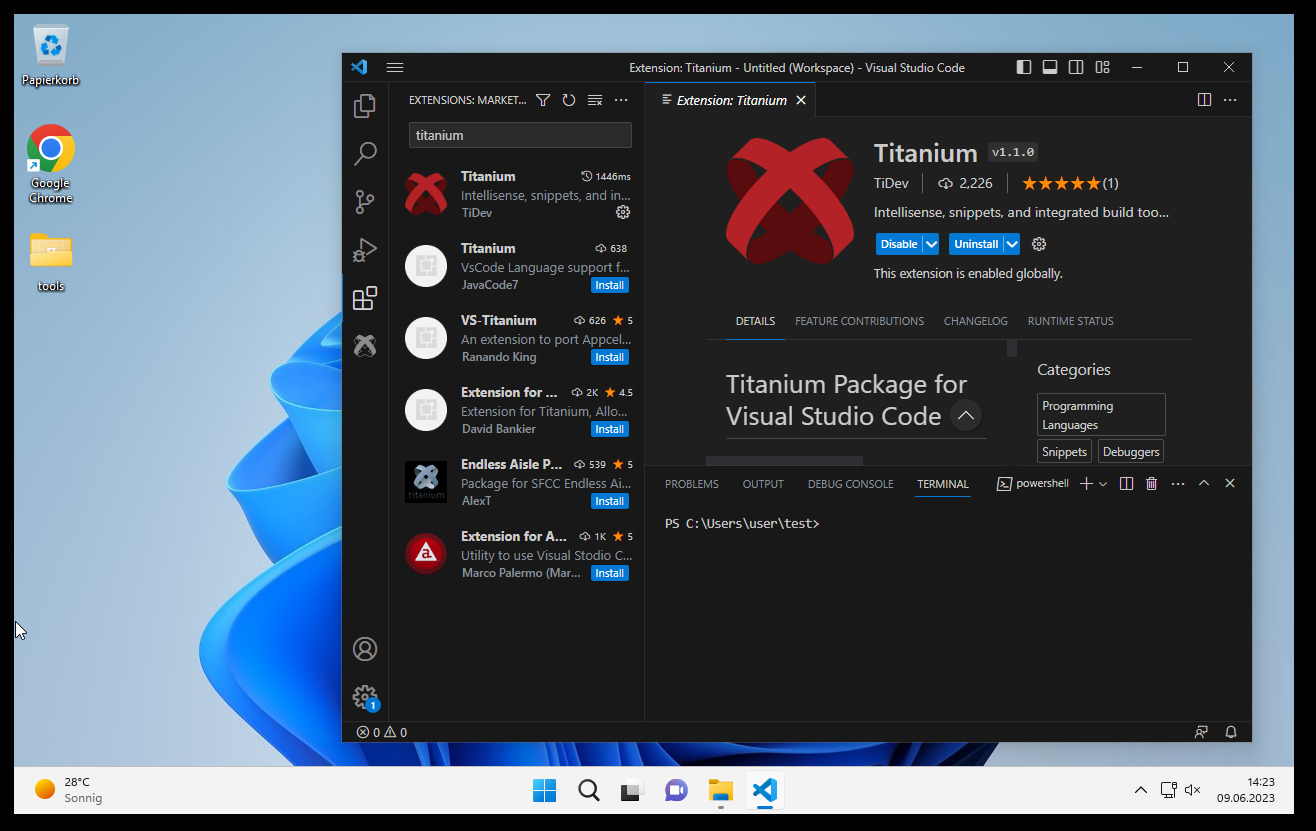The width and height of the screenshot is (1316, 831).
Task: Switch to Changelog tab
Action: click(976, 321)
